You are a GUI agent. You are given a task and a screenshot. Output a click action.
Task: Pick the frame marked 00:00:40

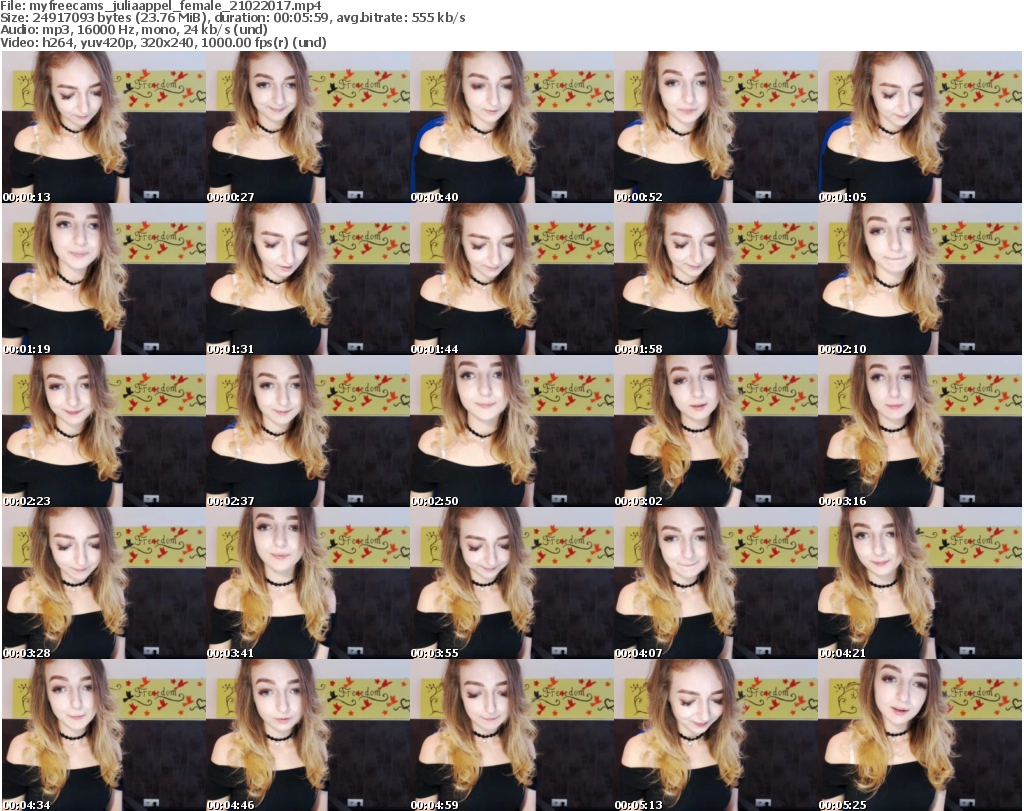pos(511,127)
